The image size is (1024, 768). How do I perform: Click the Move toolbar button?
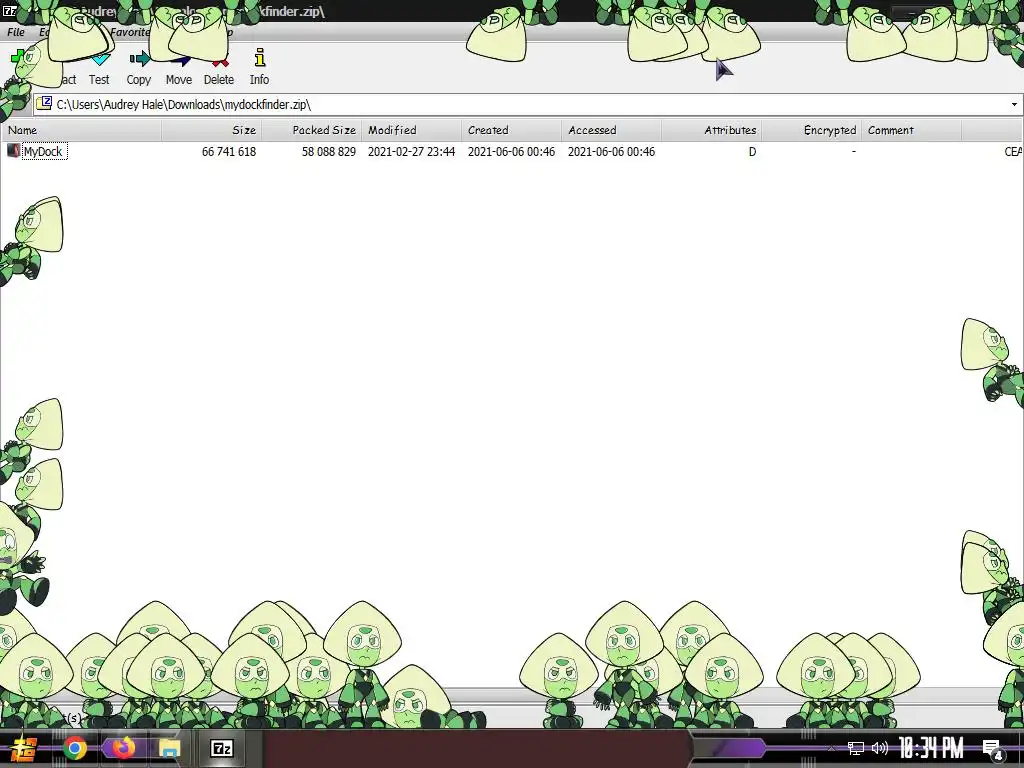click(x=178, y=67)
